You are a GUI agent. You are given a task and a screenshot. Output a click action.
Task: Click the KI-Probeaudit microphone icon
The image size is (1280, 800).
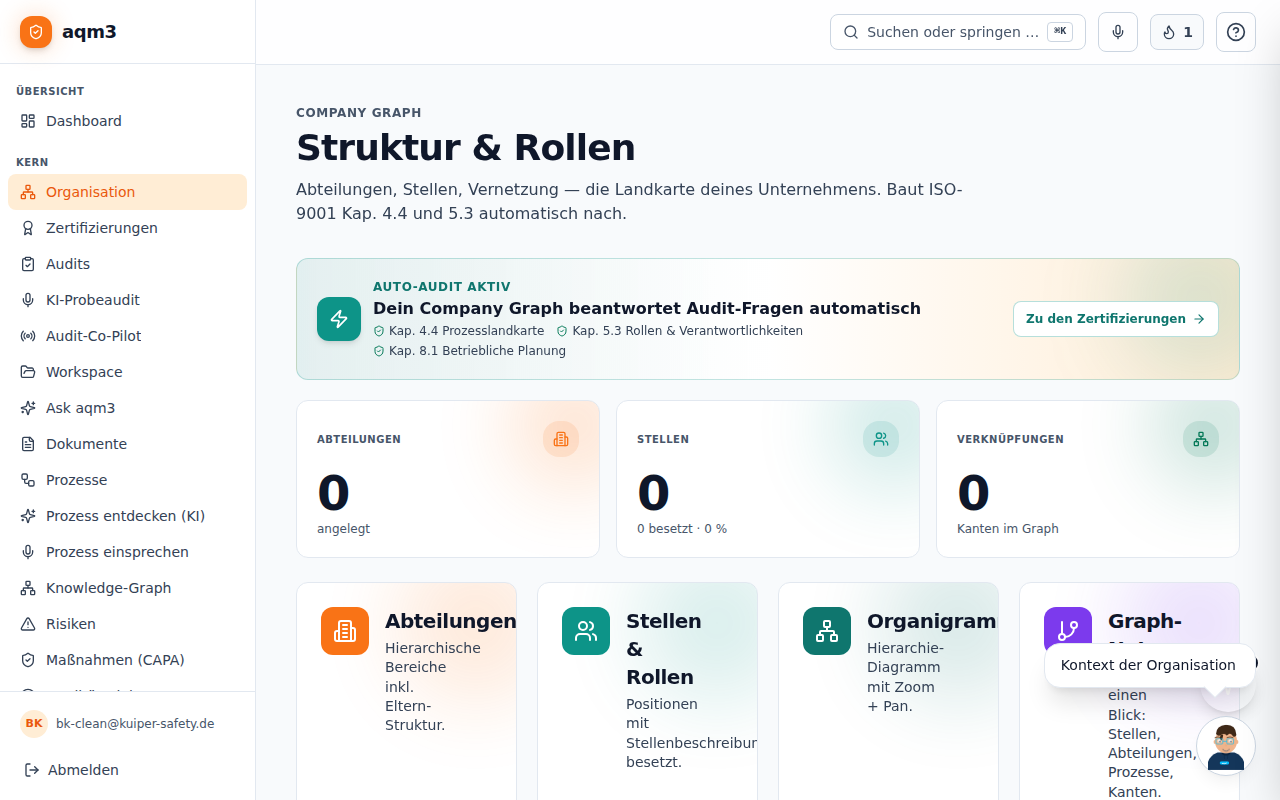point(28,300)
